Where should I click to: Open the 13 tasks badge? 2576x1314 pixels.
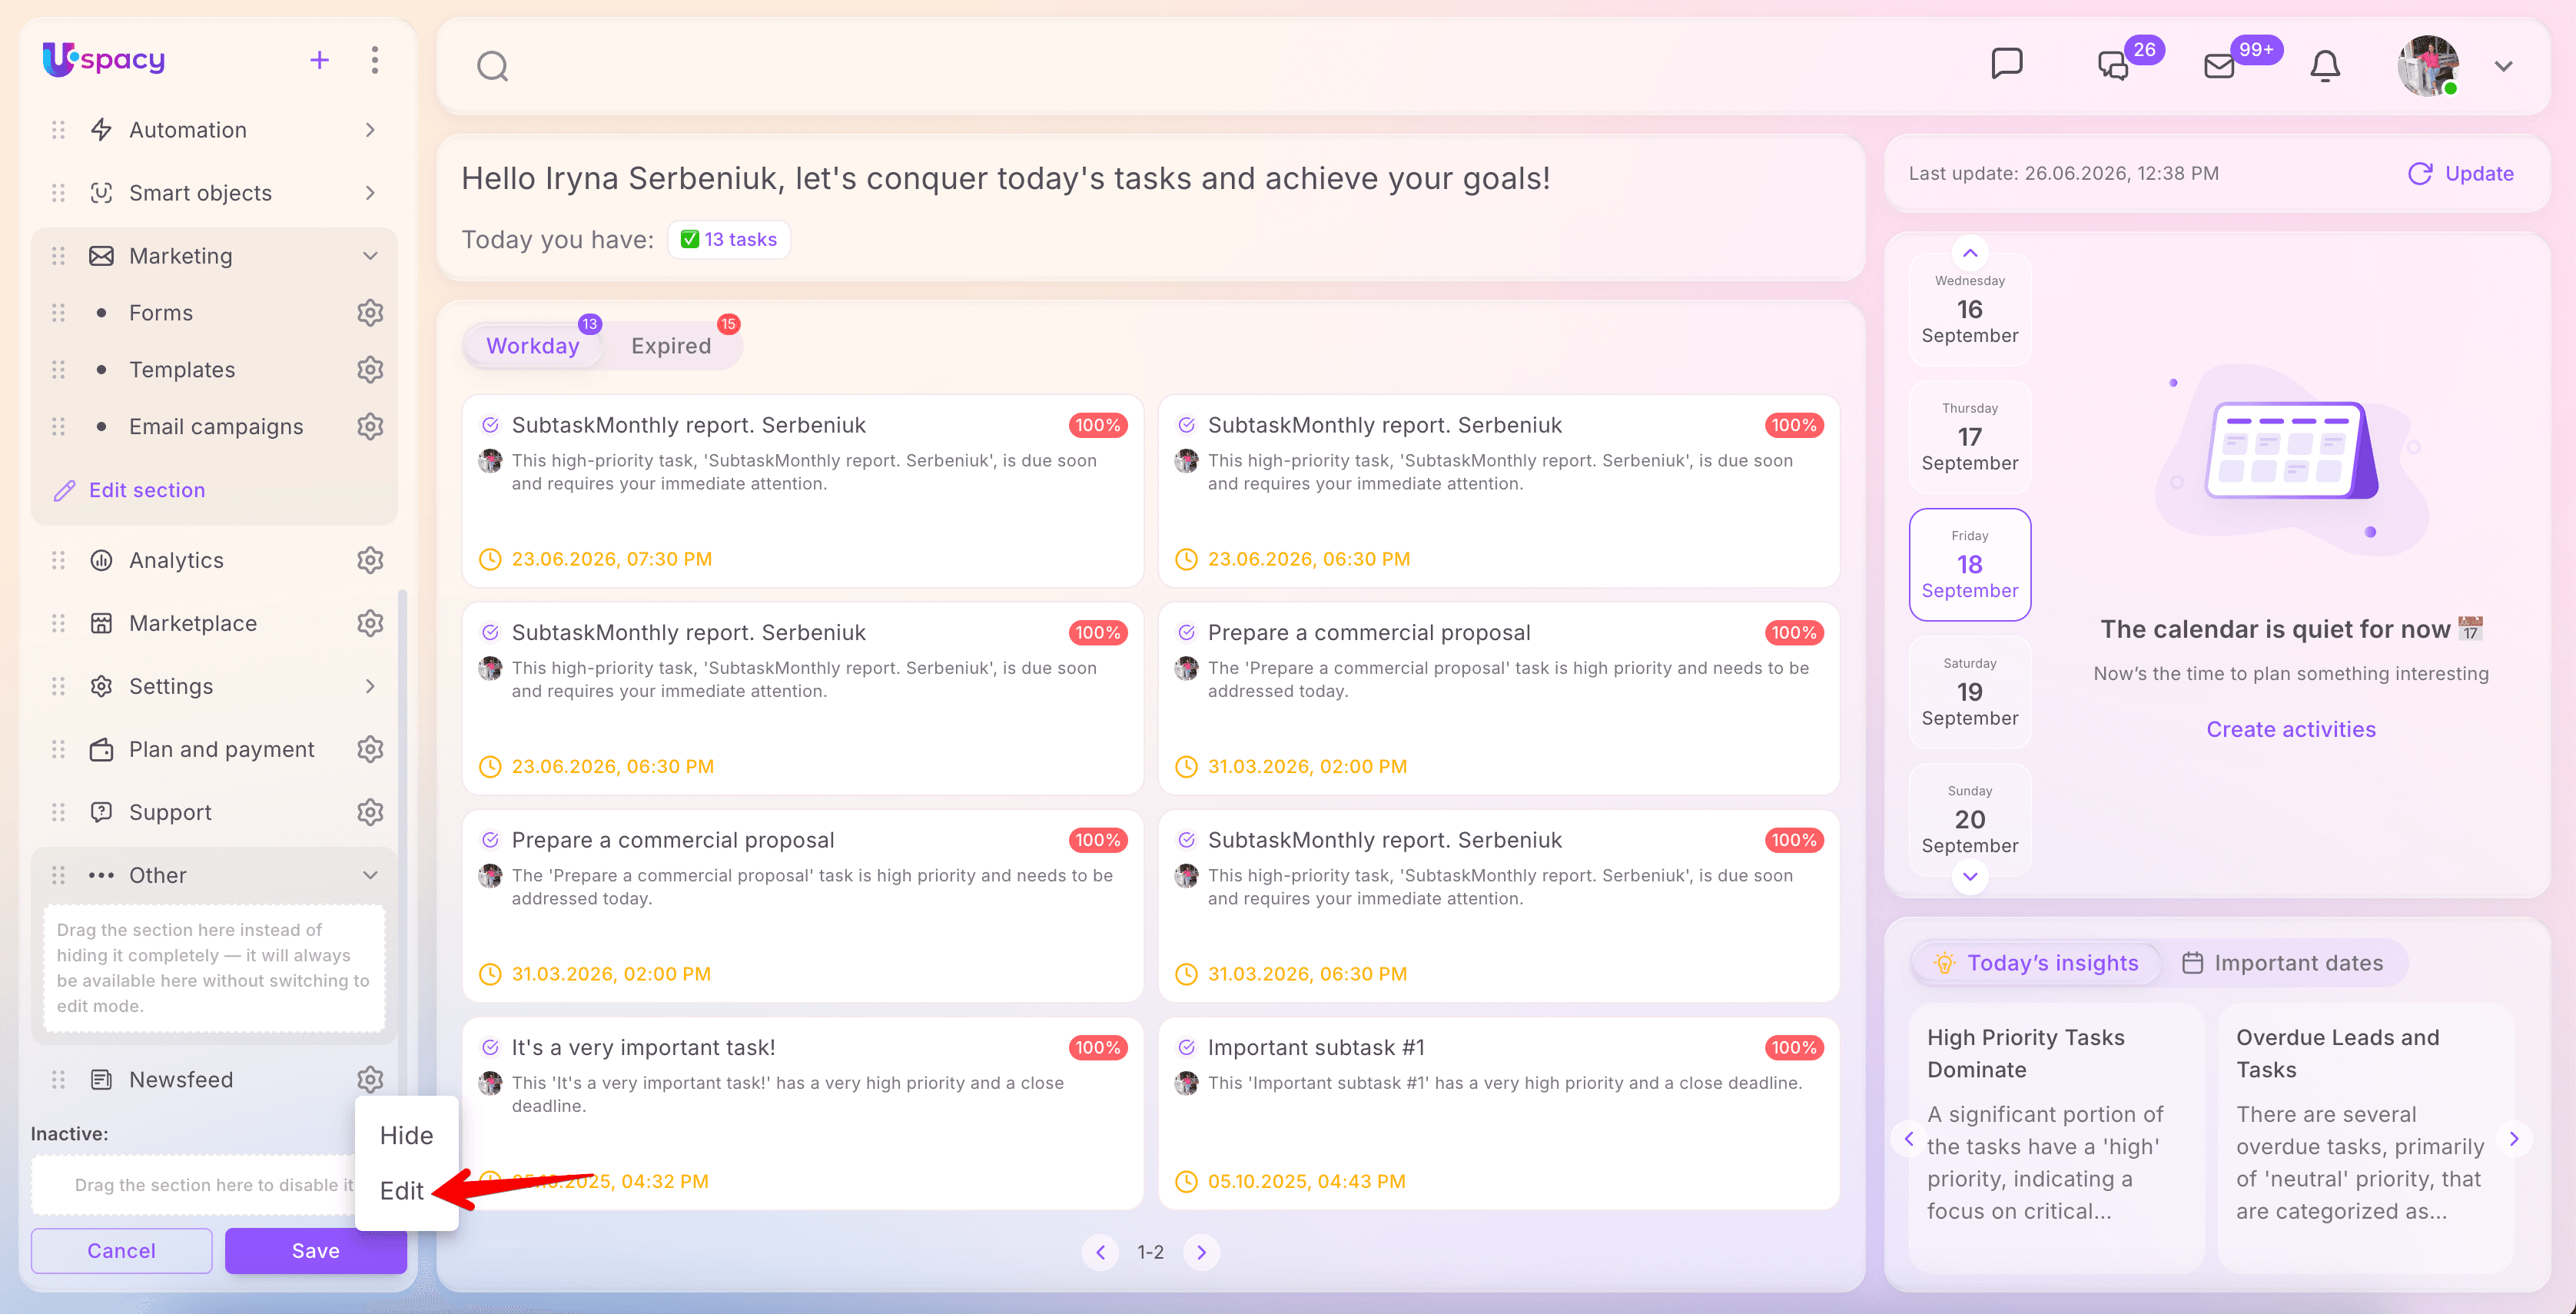click(729, 240)
